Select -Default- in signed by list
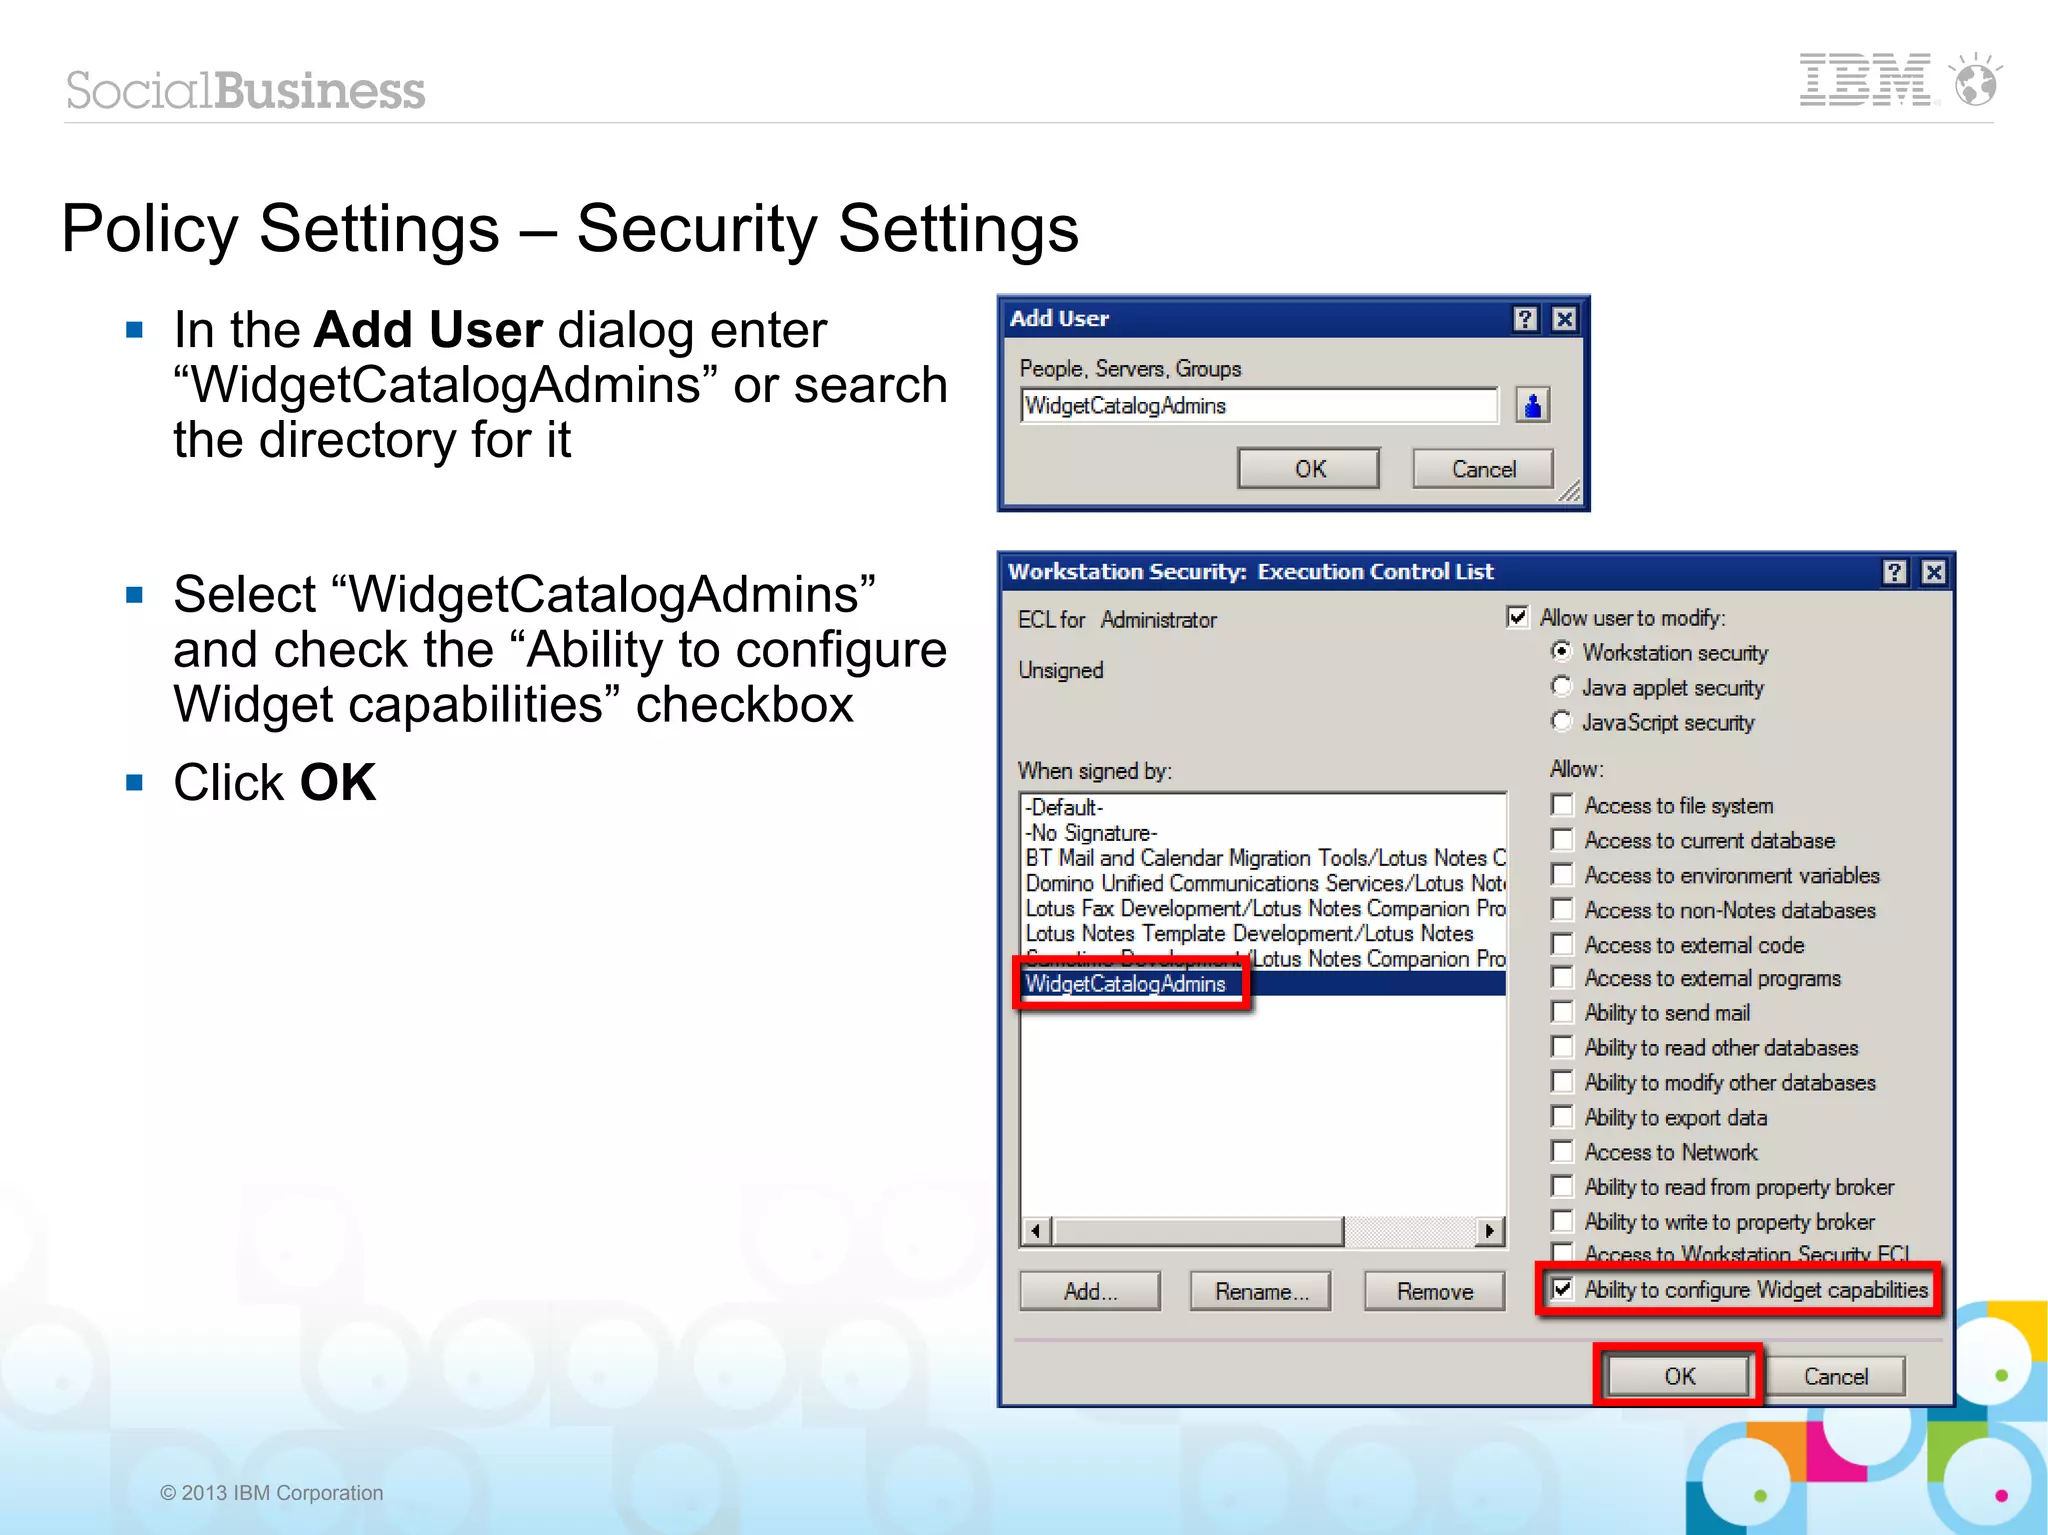The height and width of the screenshot is (1535, 2048). pos(1264,807)
